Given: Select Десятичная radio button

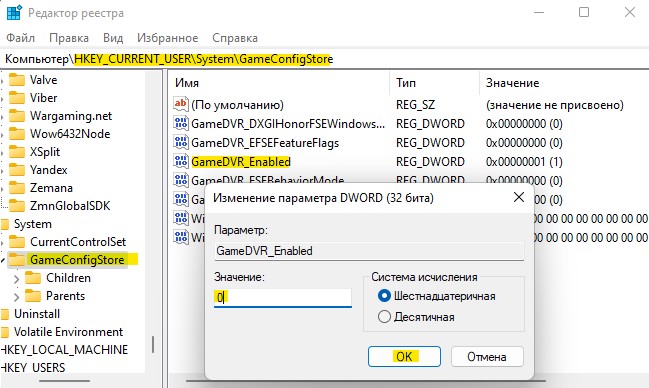Looking at the screenshot, I should coord(384,317).
